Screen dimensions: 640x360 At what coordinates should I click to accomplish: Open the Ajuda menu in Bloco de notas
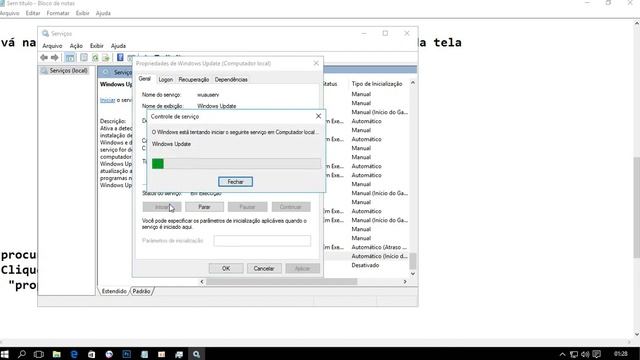point(103,13)
